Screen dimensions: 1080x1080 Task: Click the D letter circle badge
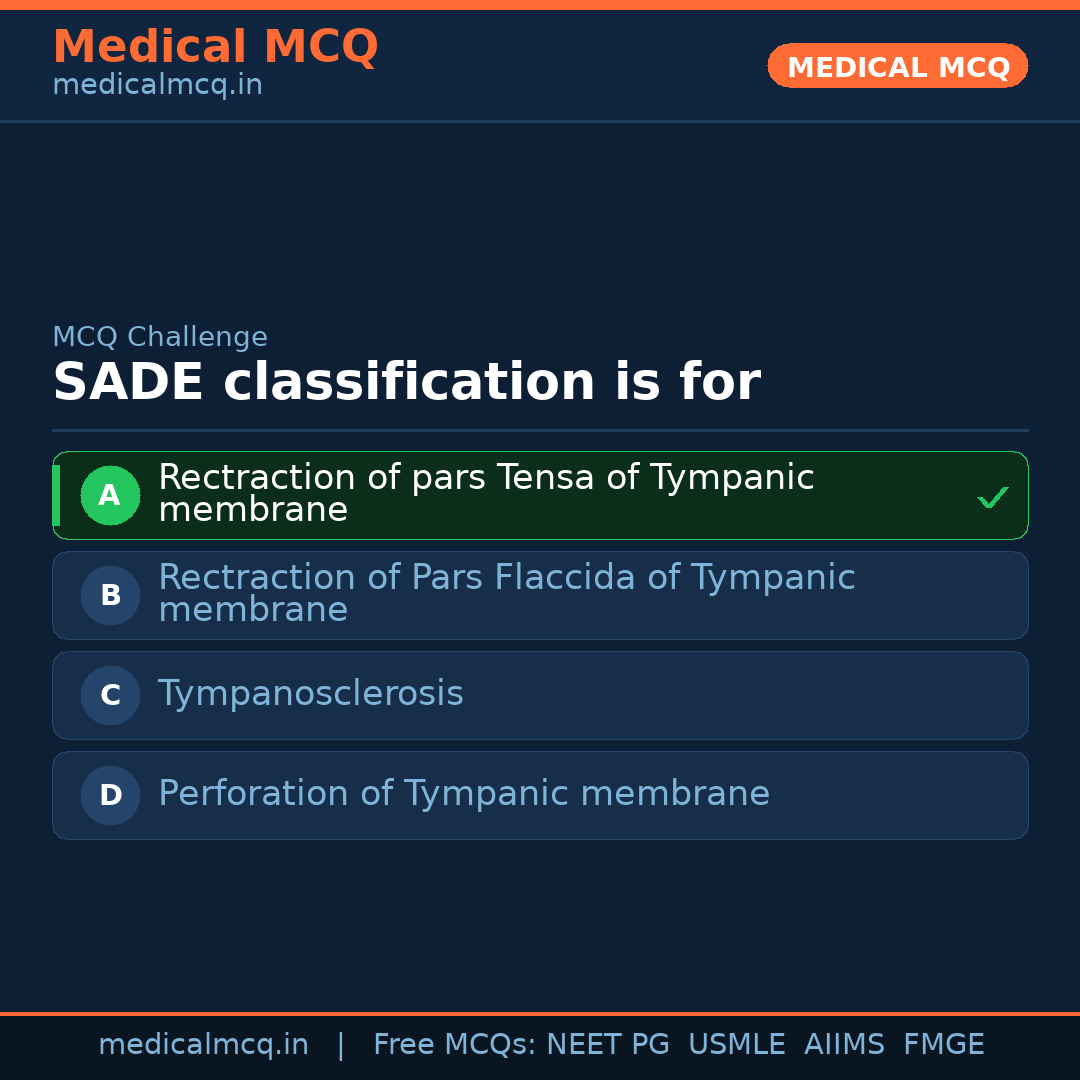click(110, 795)
